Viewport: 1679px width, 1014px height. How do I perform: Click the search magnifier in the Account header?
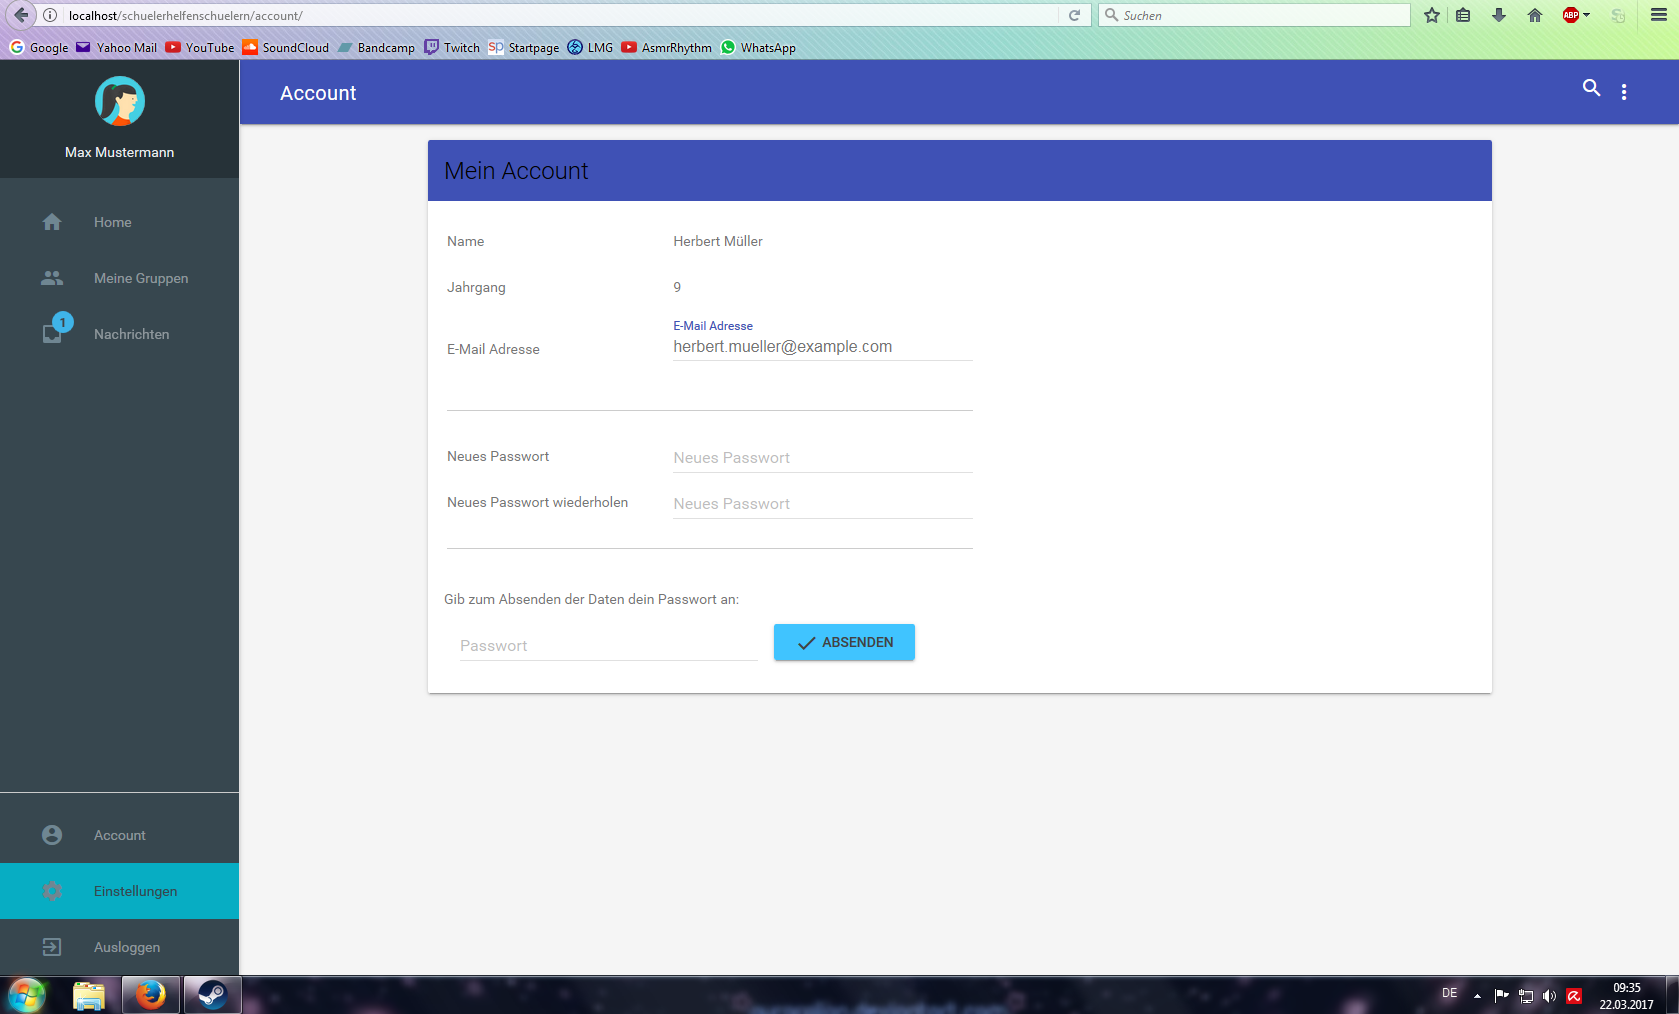[x=1591, y=88]
